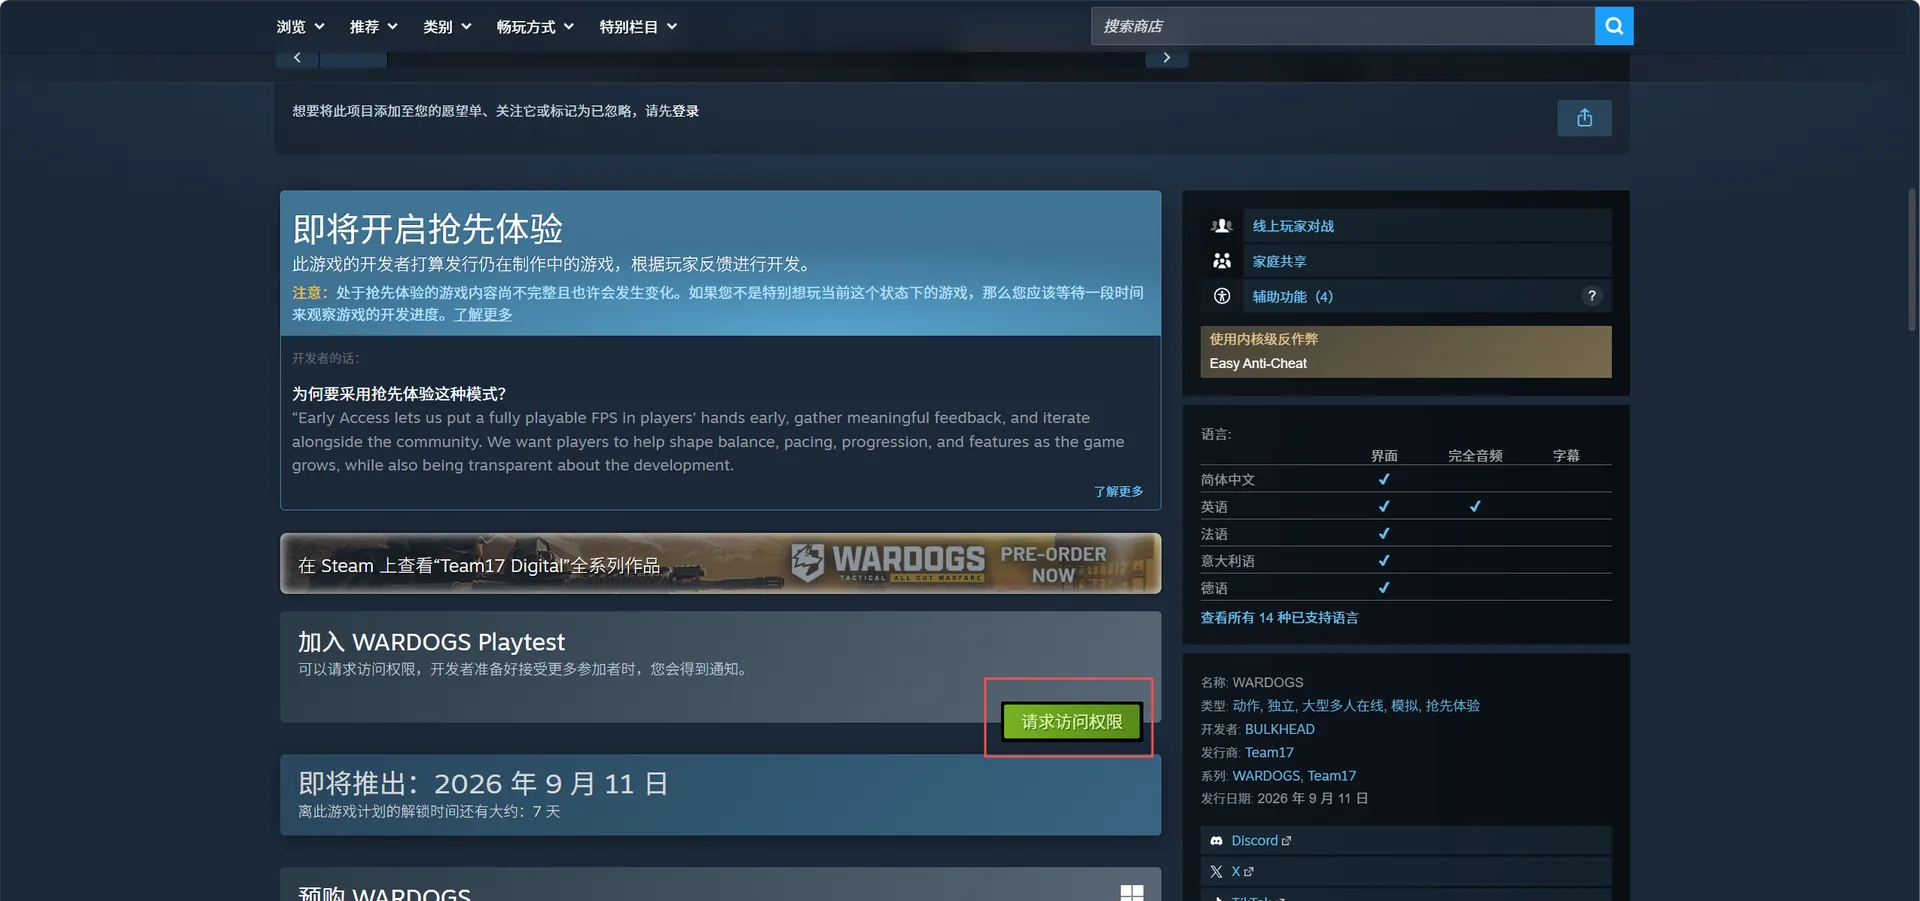Click the 动作 genre link
Viewport: 1920px width, 901px height.
[x=1246, y=706]
